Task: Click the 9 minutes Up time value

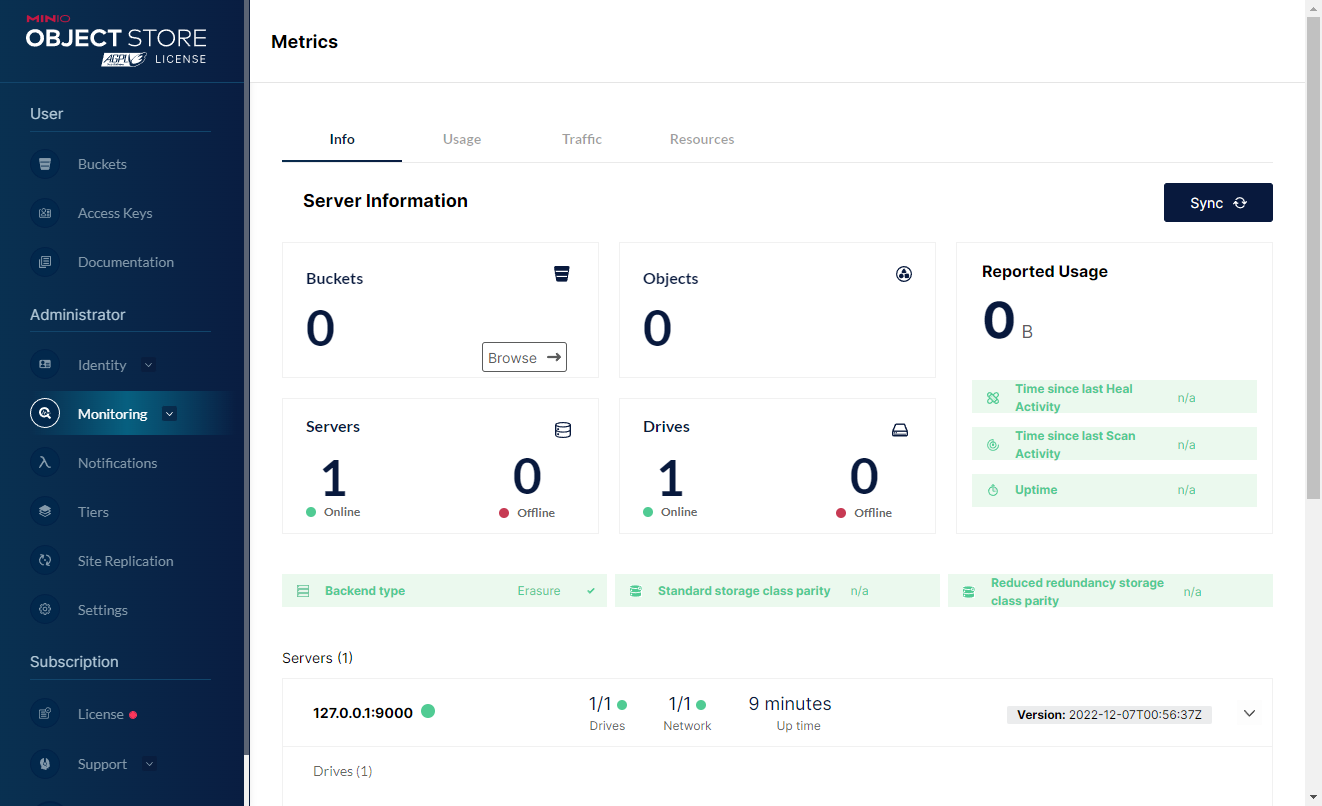Action: click(x=790, y=704)
